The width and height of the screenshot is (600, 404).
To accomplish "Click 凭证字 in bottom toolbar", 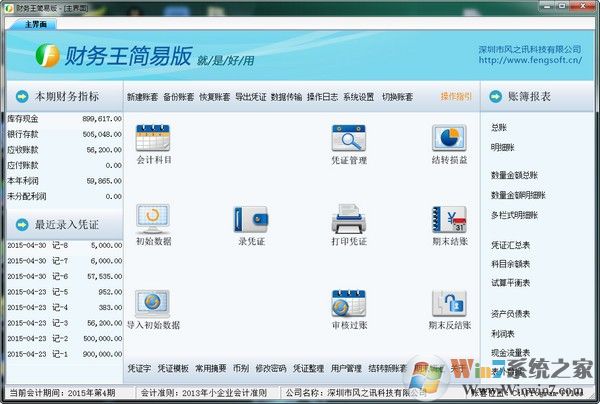I will [x=139, y=368].
